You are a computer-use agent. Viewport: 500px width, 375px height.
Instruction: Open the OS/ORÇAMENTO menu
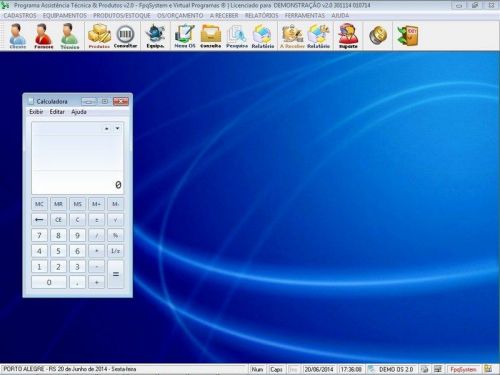(x=180, y=16)
